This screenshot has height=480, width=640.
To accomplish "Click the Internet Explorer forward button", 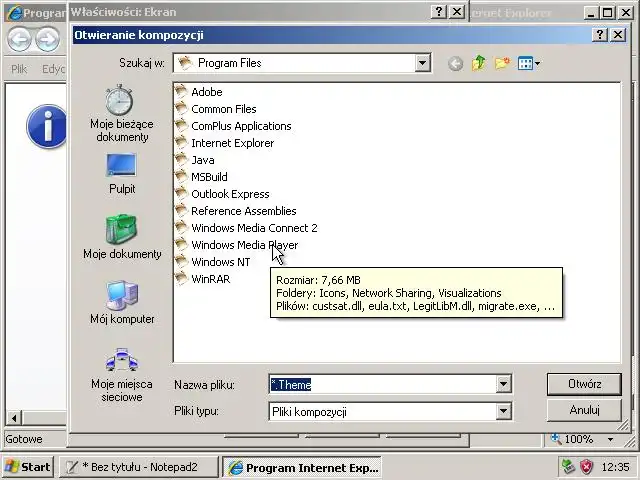I will (47, 39).
